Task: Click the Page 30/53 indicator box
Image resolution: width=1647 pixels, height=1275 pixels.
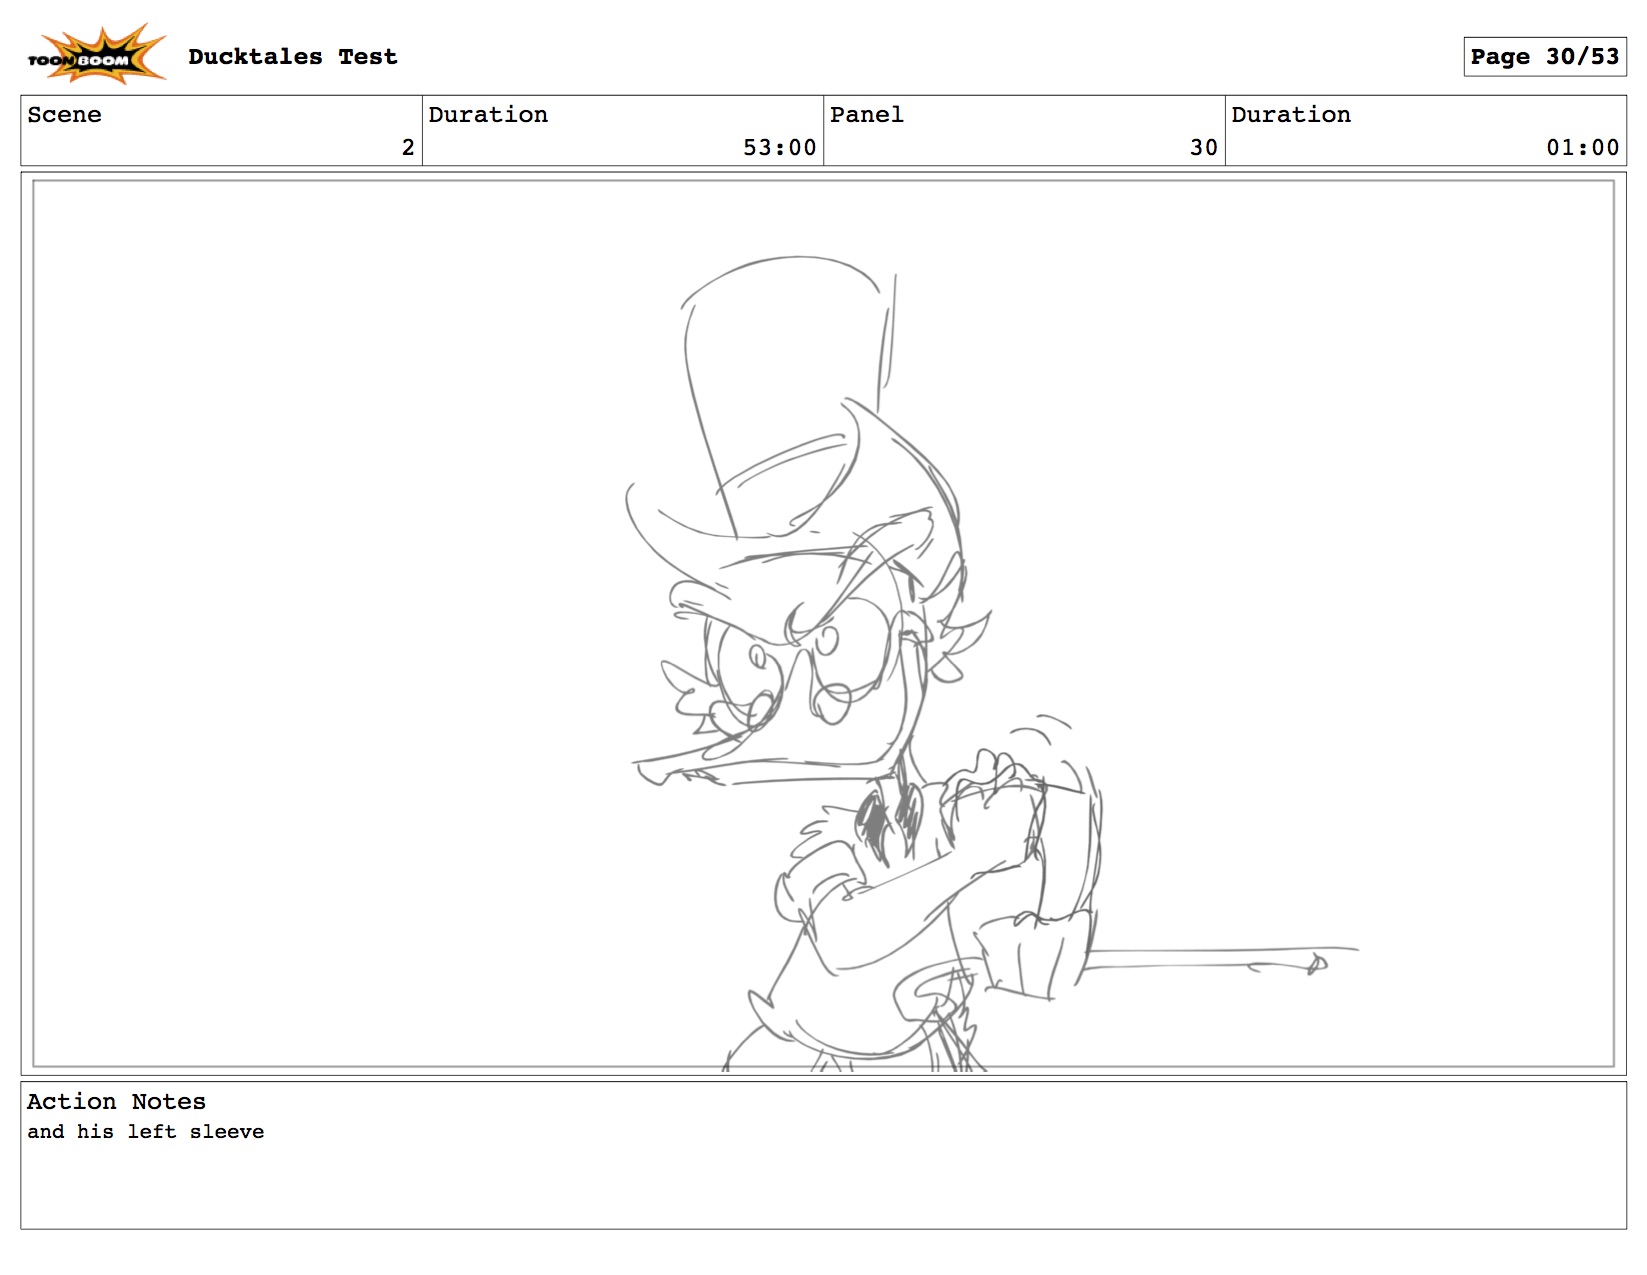Action: (x=1544, y=57)
